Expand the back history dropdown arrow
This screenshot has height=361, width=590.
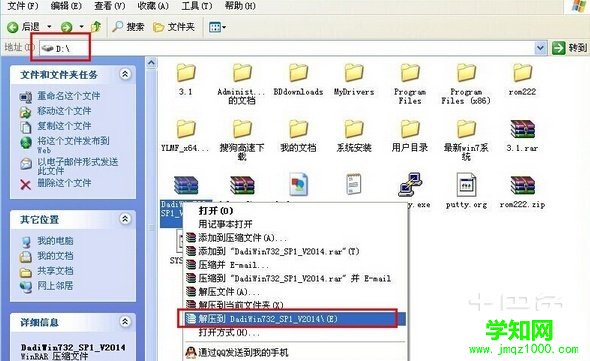click(49, 27)
